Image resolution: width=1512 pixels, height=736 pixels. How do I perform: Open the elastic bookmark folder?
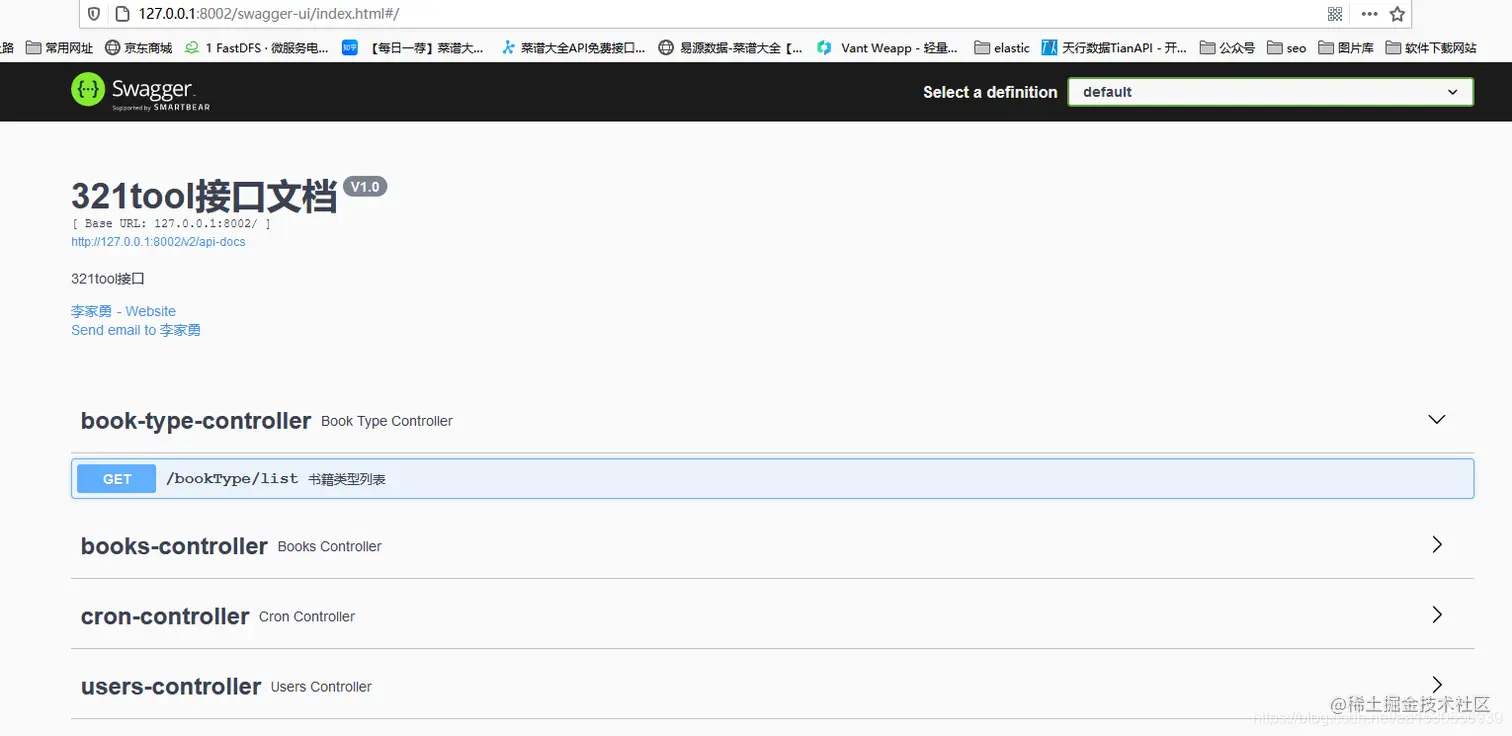(x=1002, y=47)
